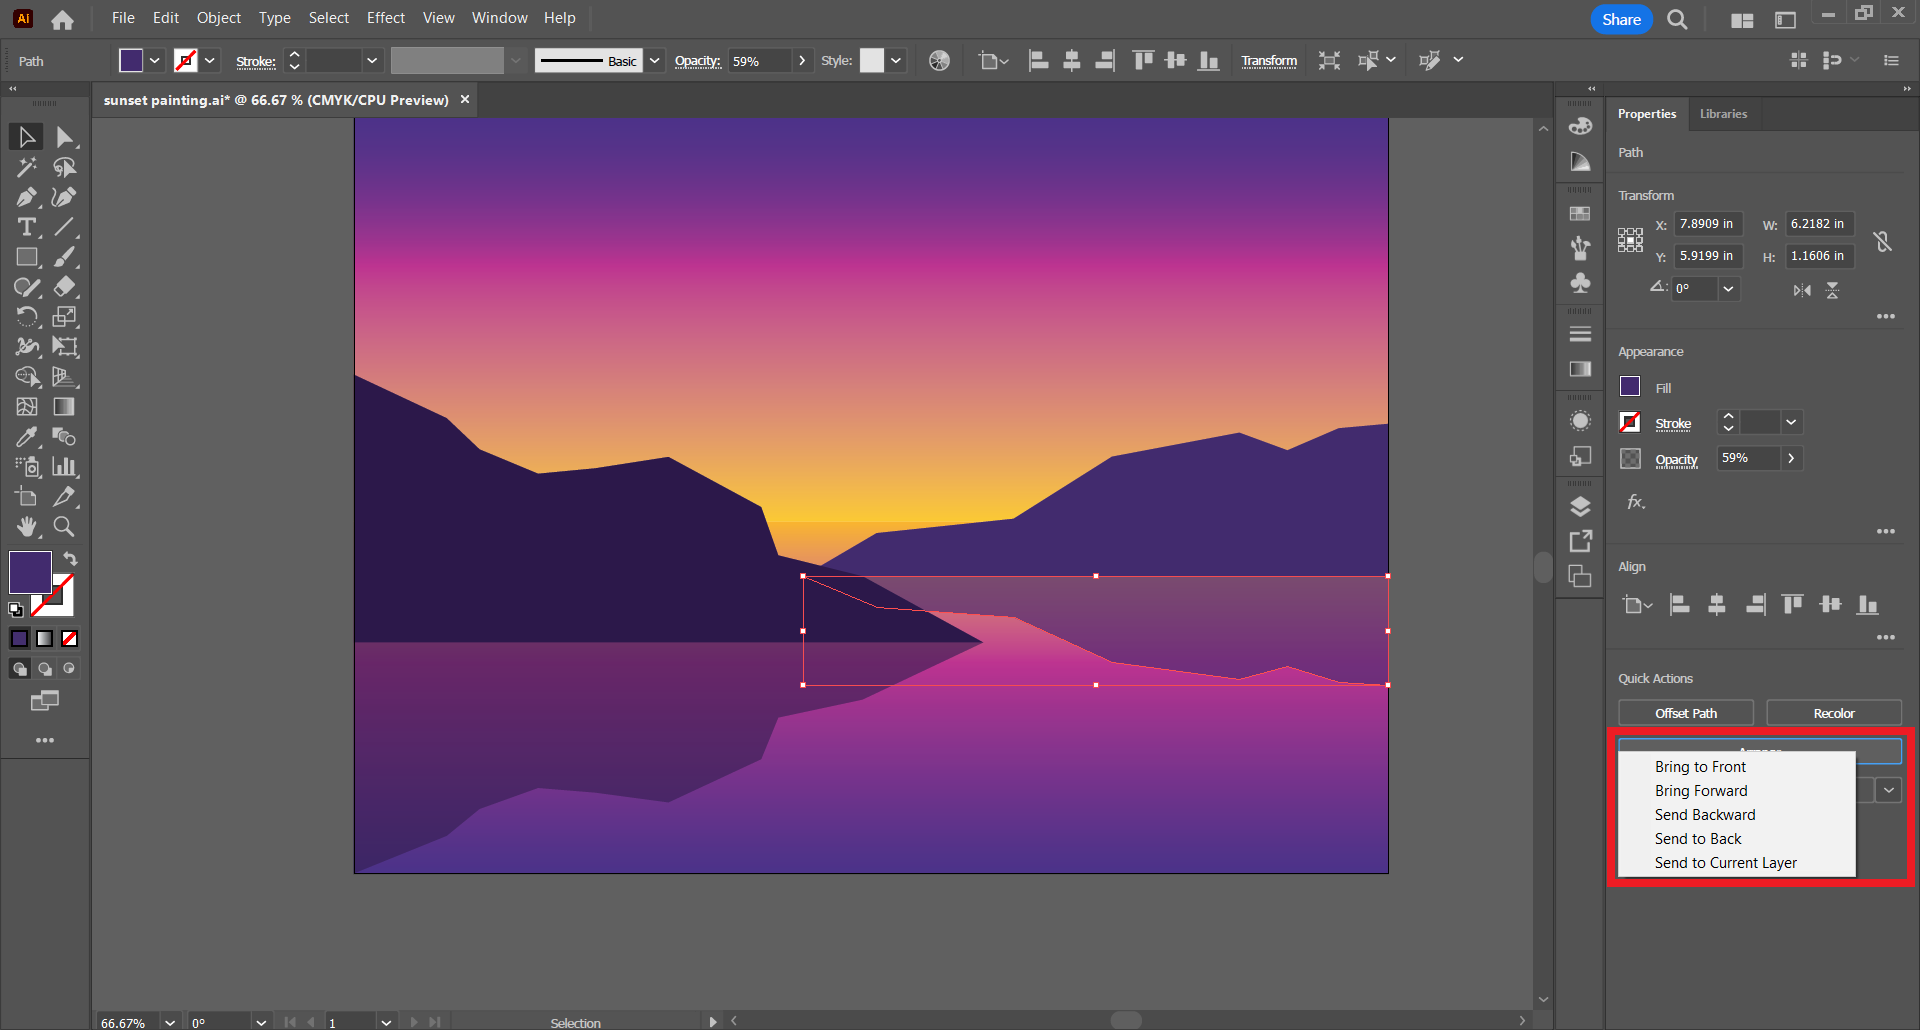Screen dimensions: 1920x1030
Task: Click the Recolor button
Action: 1834,713
